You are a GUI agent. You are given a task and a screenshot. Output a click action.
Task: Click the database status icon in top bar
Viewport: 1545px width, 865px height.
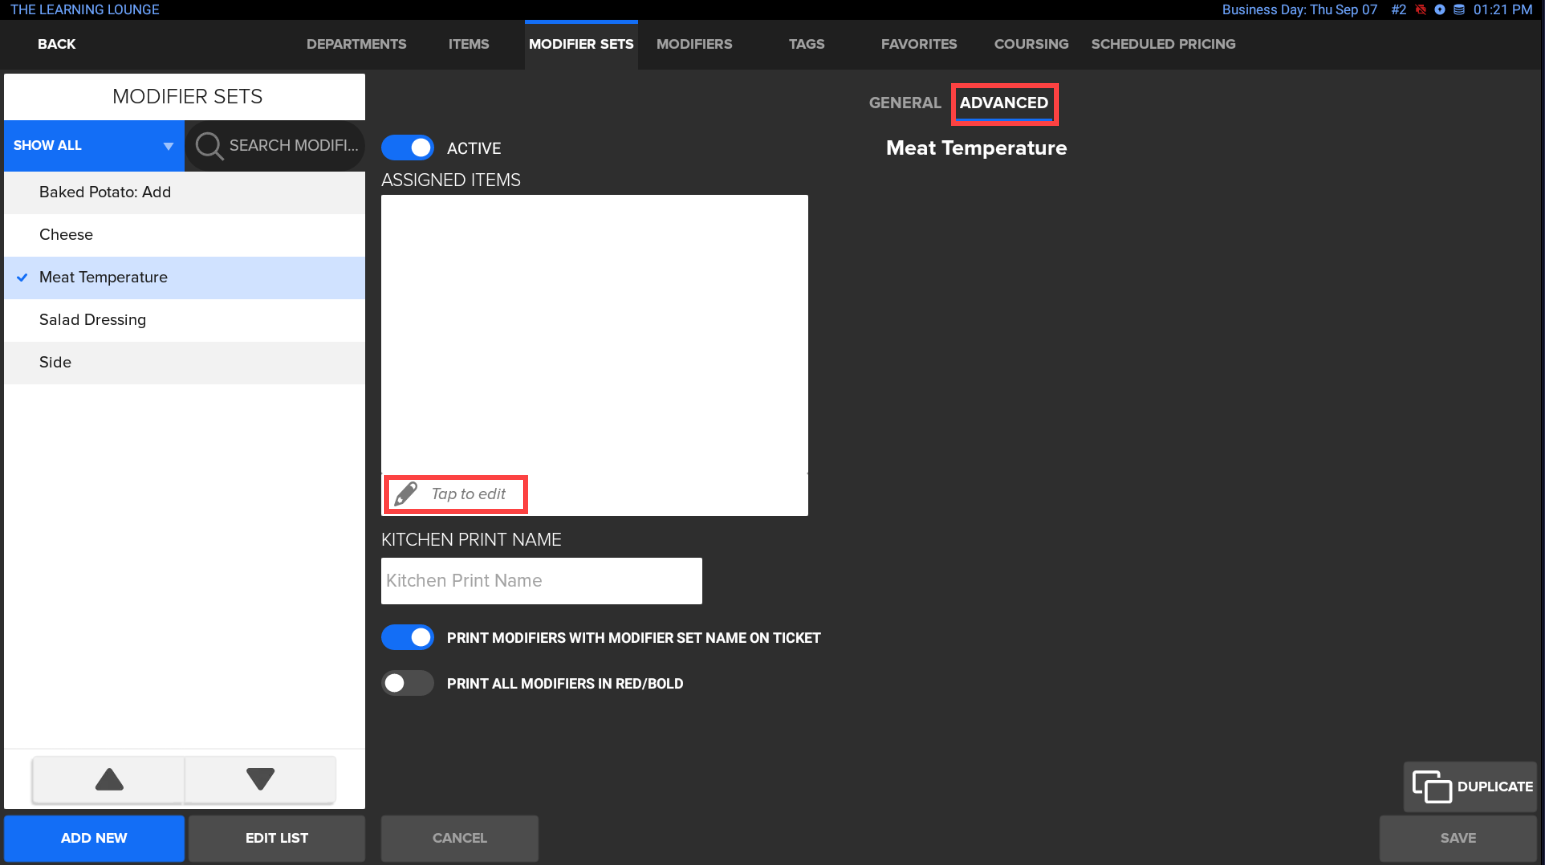click(1459, 10)
